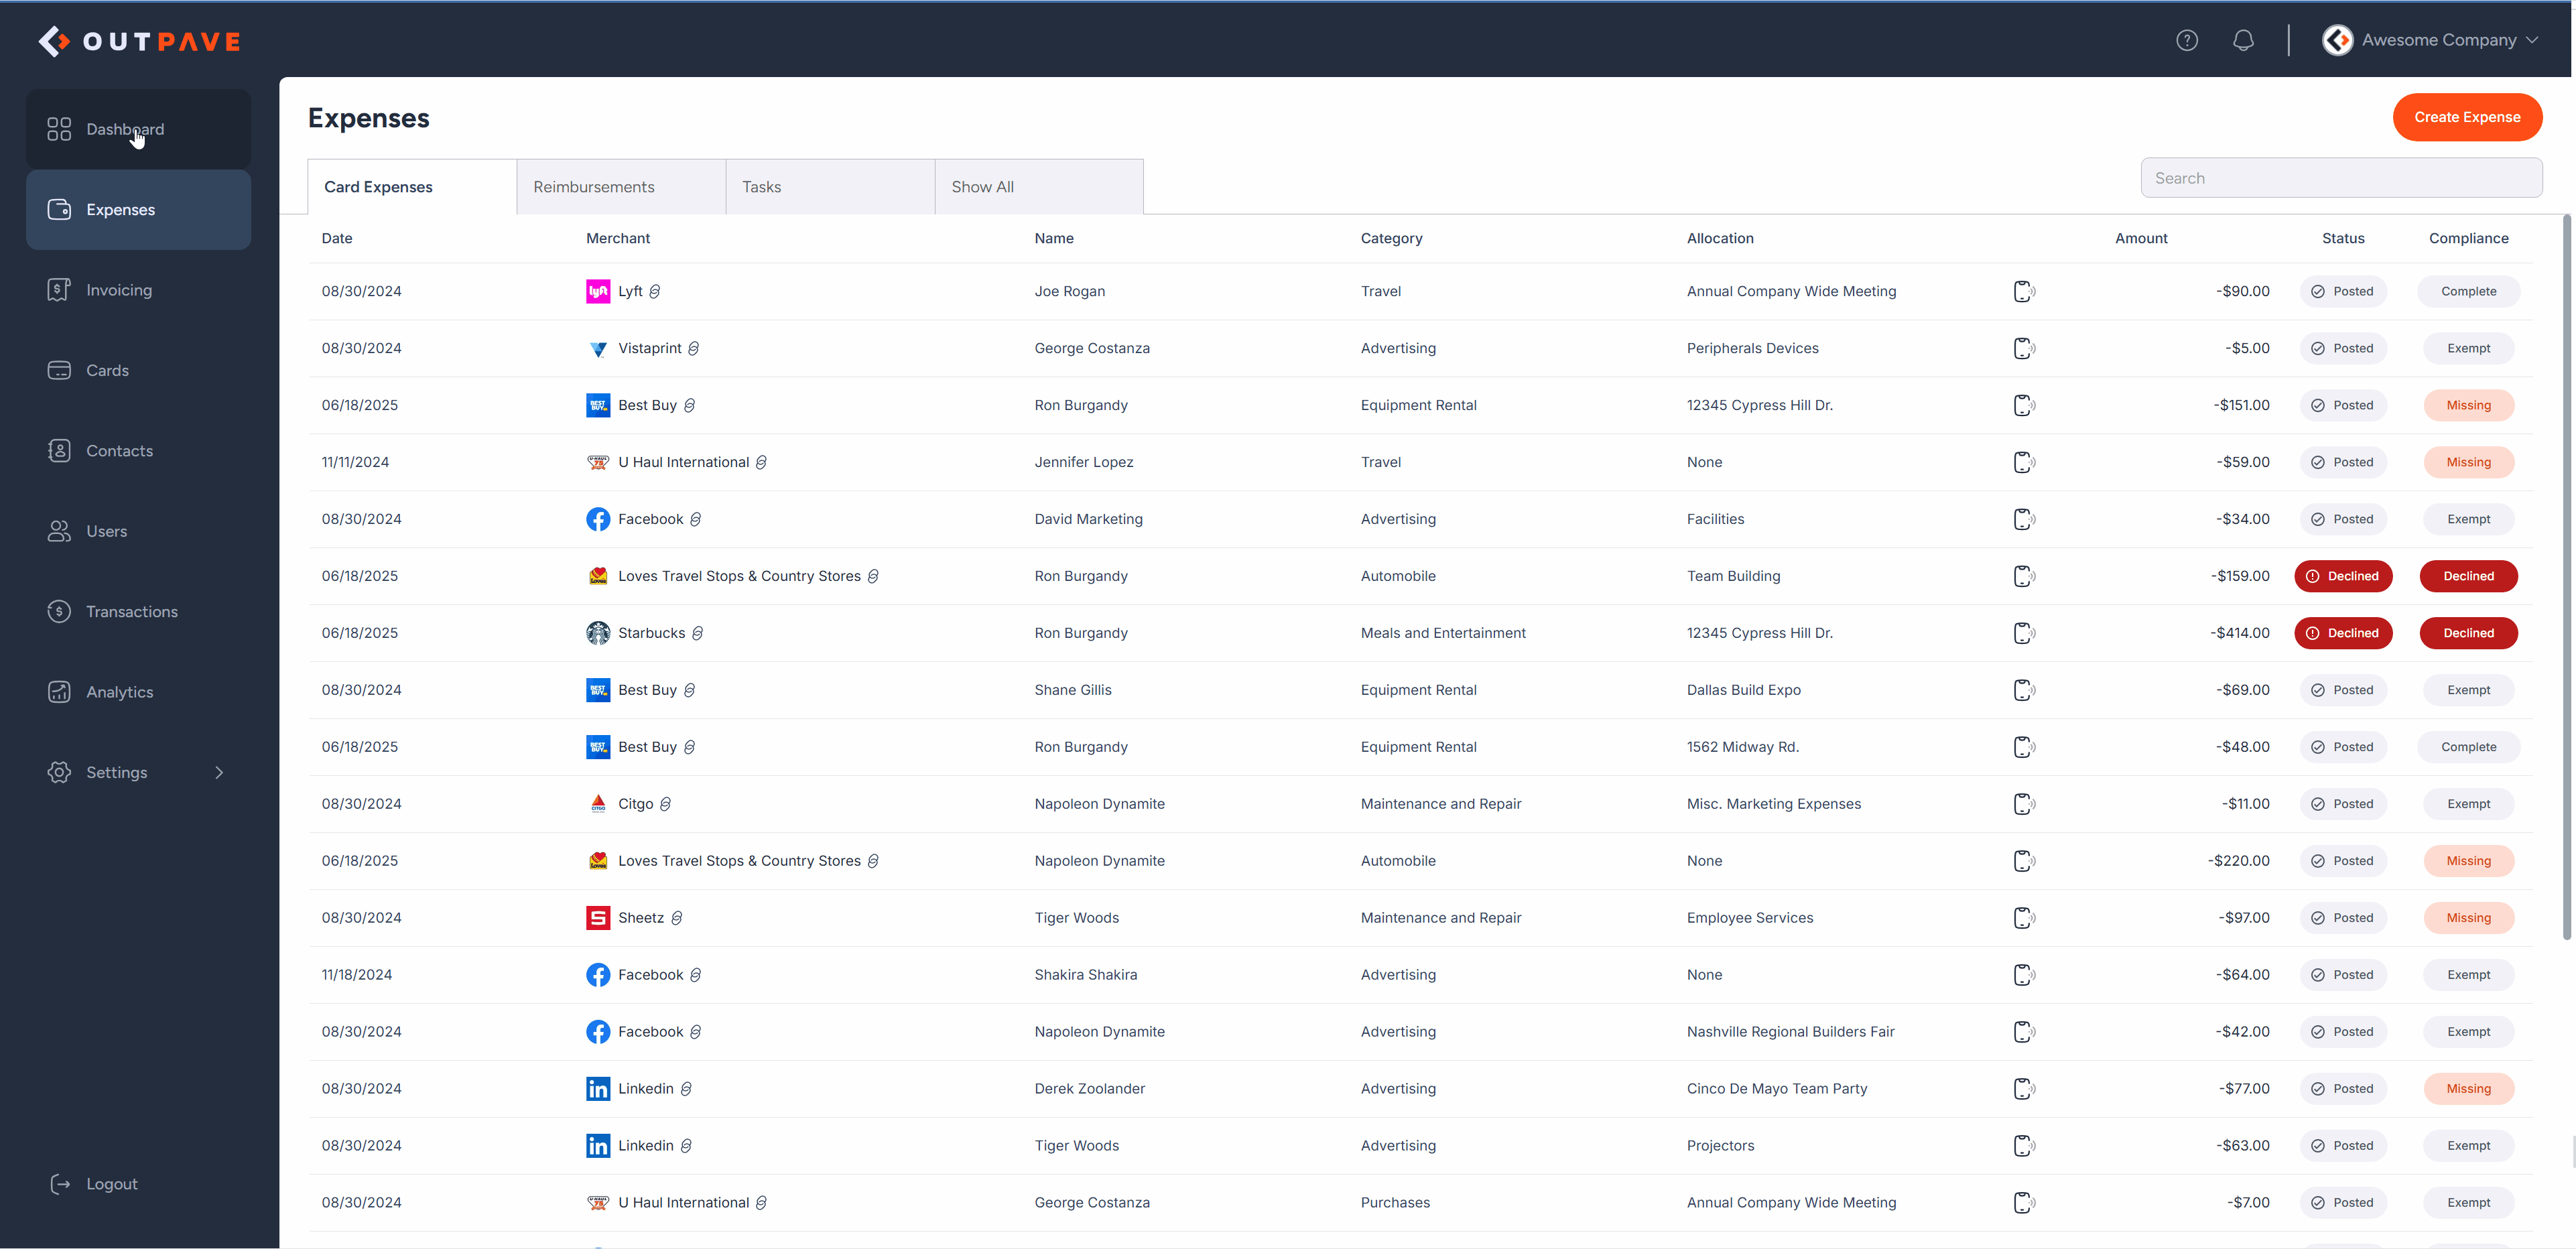Image resolution: width=2576 pixels, height=1249 pixels.
Task: Open Invoicing in the sidebar
Action: [x=138, y=290]
